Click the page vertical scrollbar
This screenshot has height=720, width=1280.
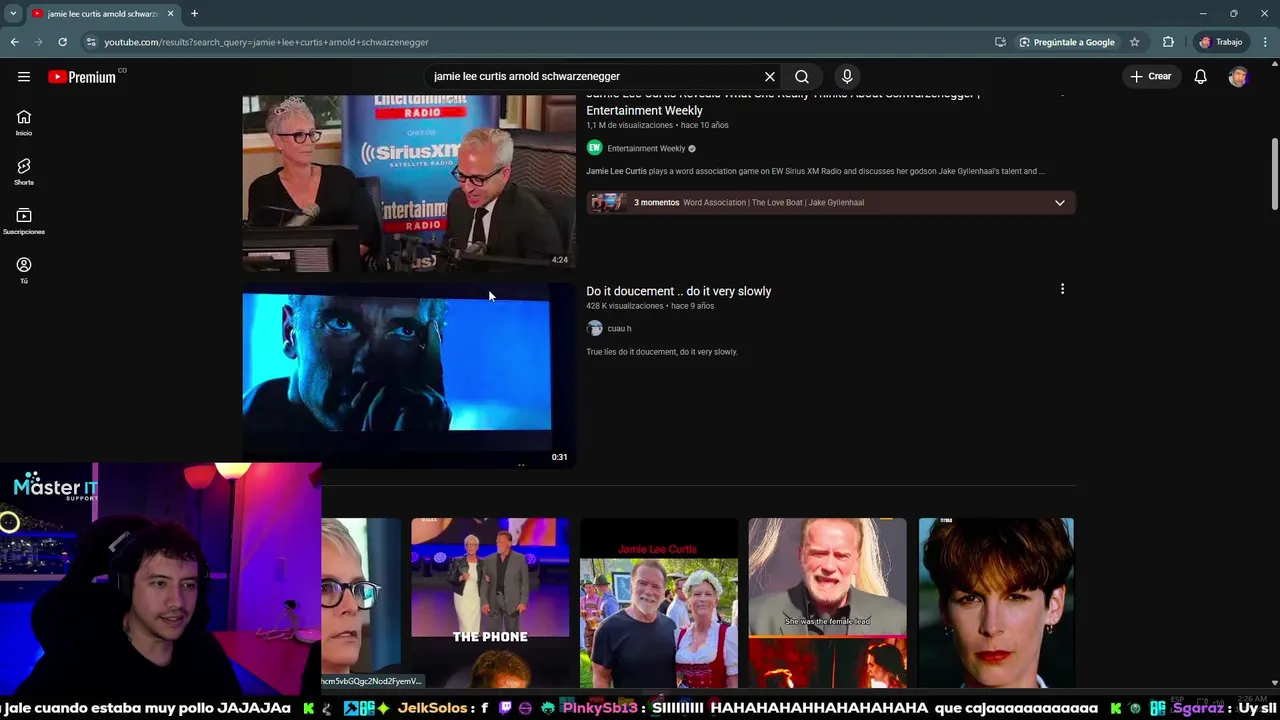pyautogui.click(x=1274, y=175)
